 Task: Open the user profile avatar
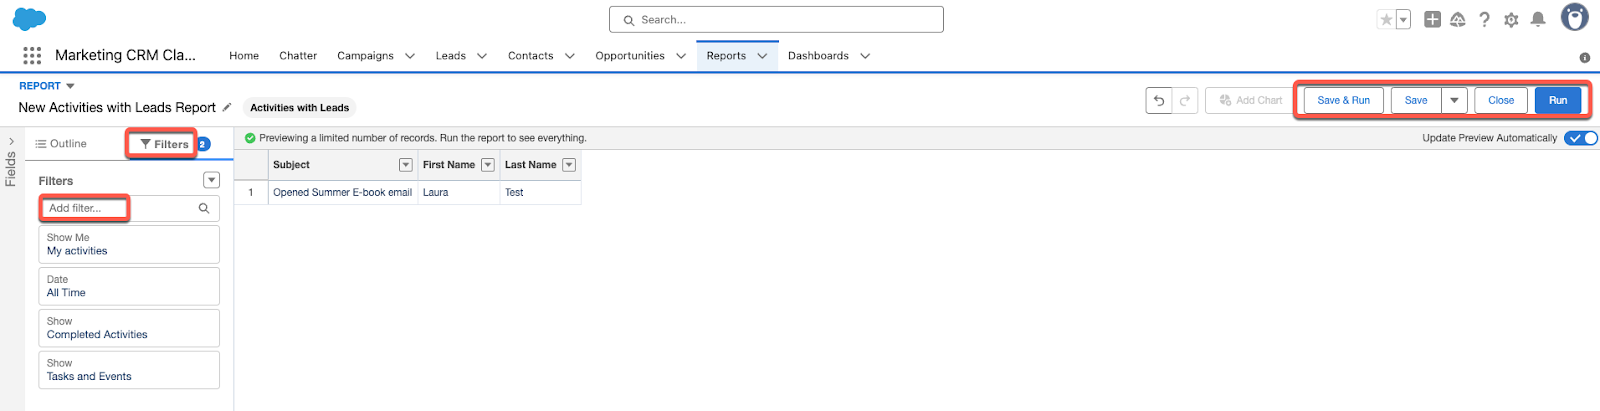click(1575, 17)
